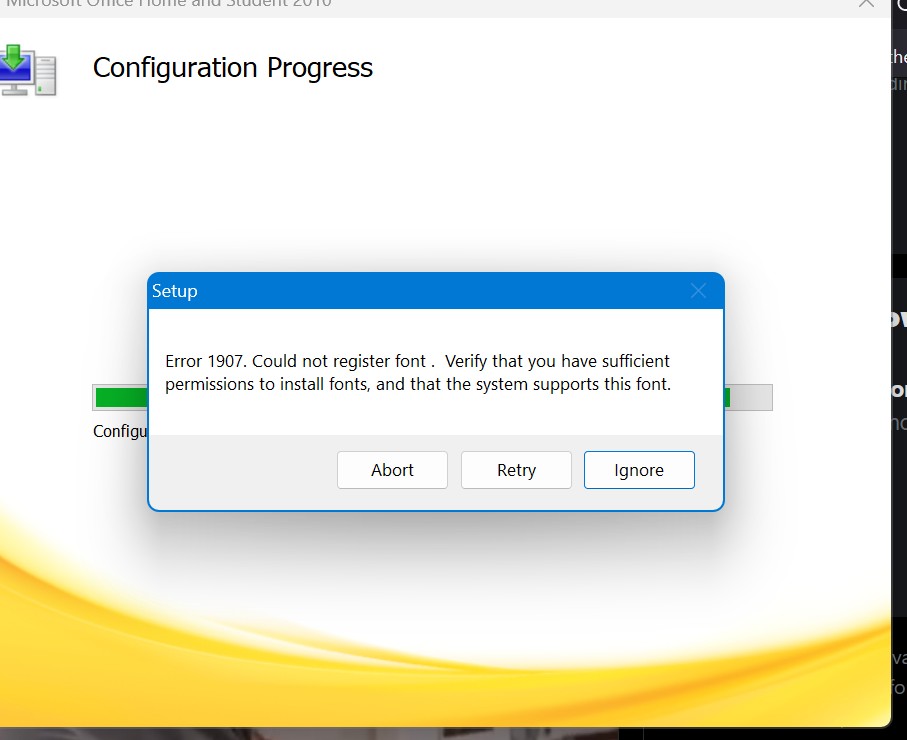Image resolution: width=907 pixels, height=740 pixels.
Task: Click the Abort button in Setup dialog
Action: point(392,470)
